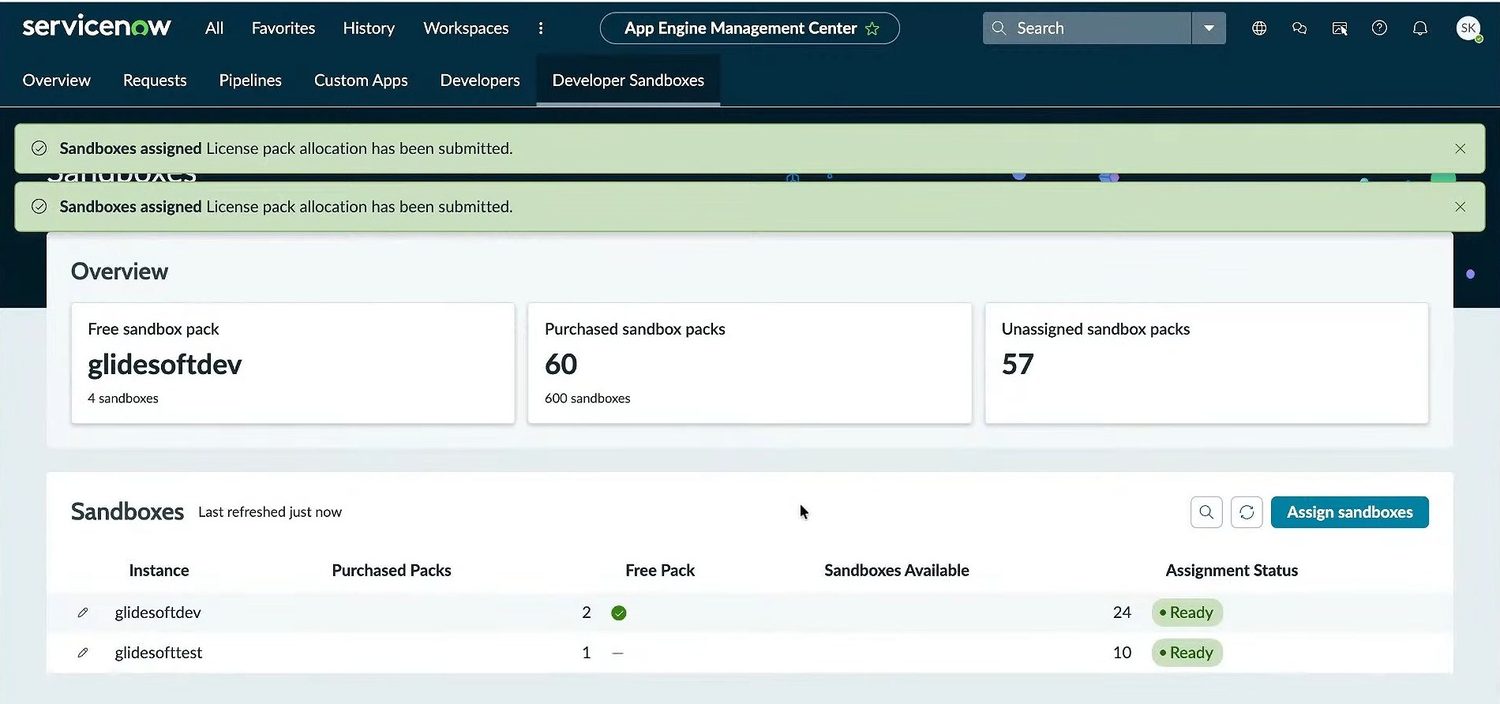Open the Favorites menu

[x=283, y=28]
